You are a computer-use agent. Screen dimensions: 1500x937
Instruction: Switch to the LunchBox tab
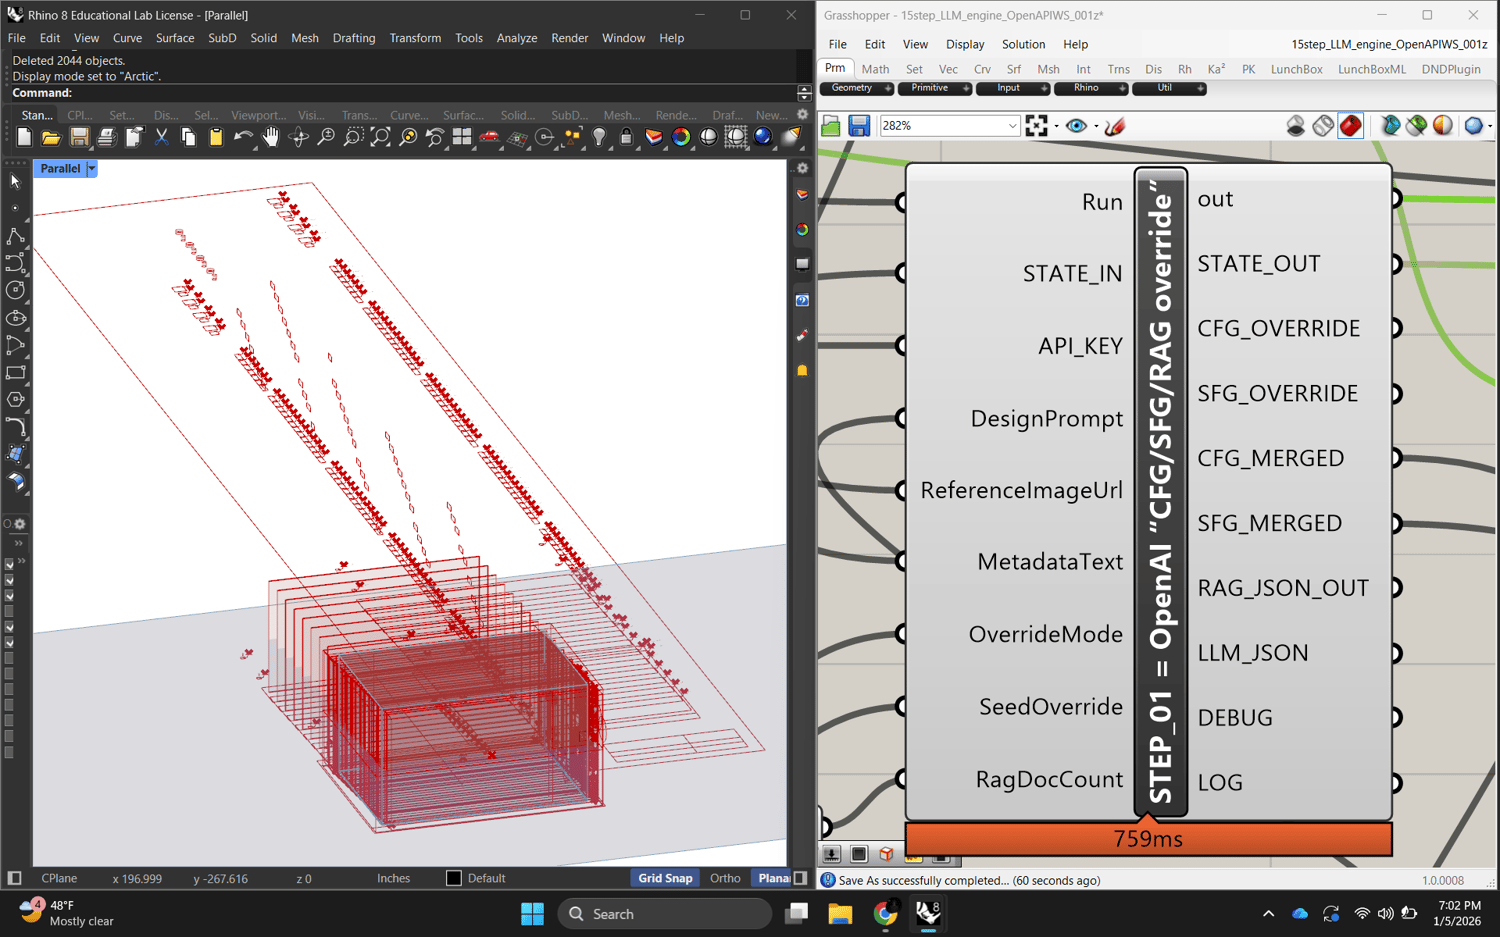point(1296,69)
